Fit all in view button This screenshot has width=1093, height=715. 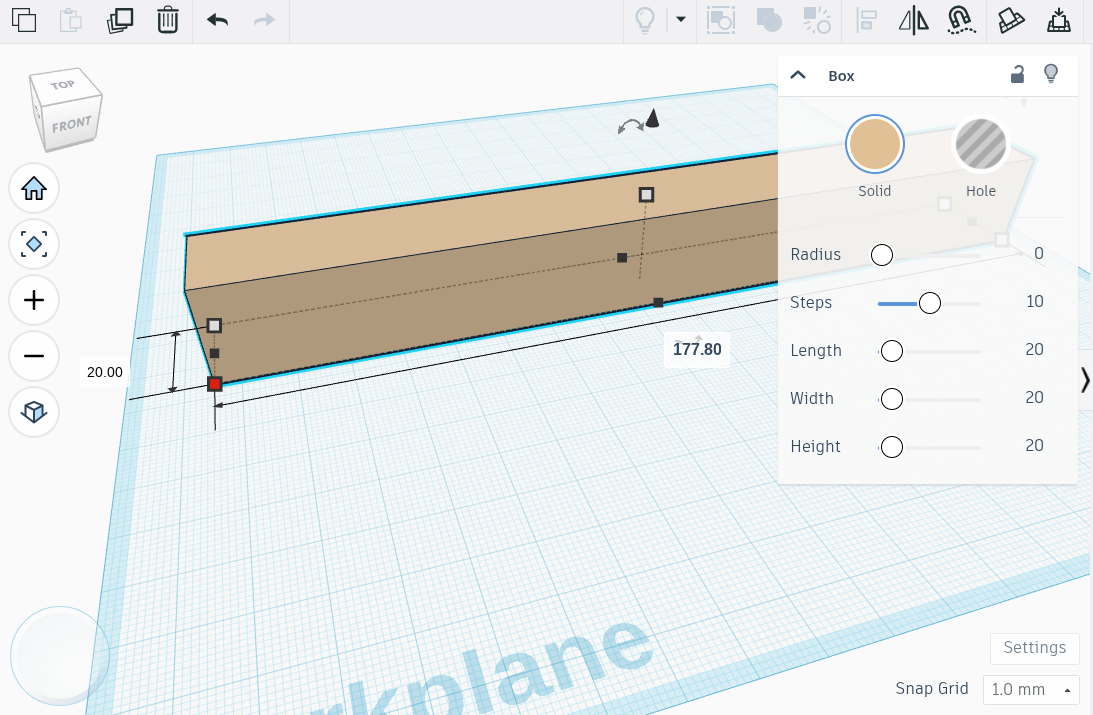click(x=34, y=244)
